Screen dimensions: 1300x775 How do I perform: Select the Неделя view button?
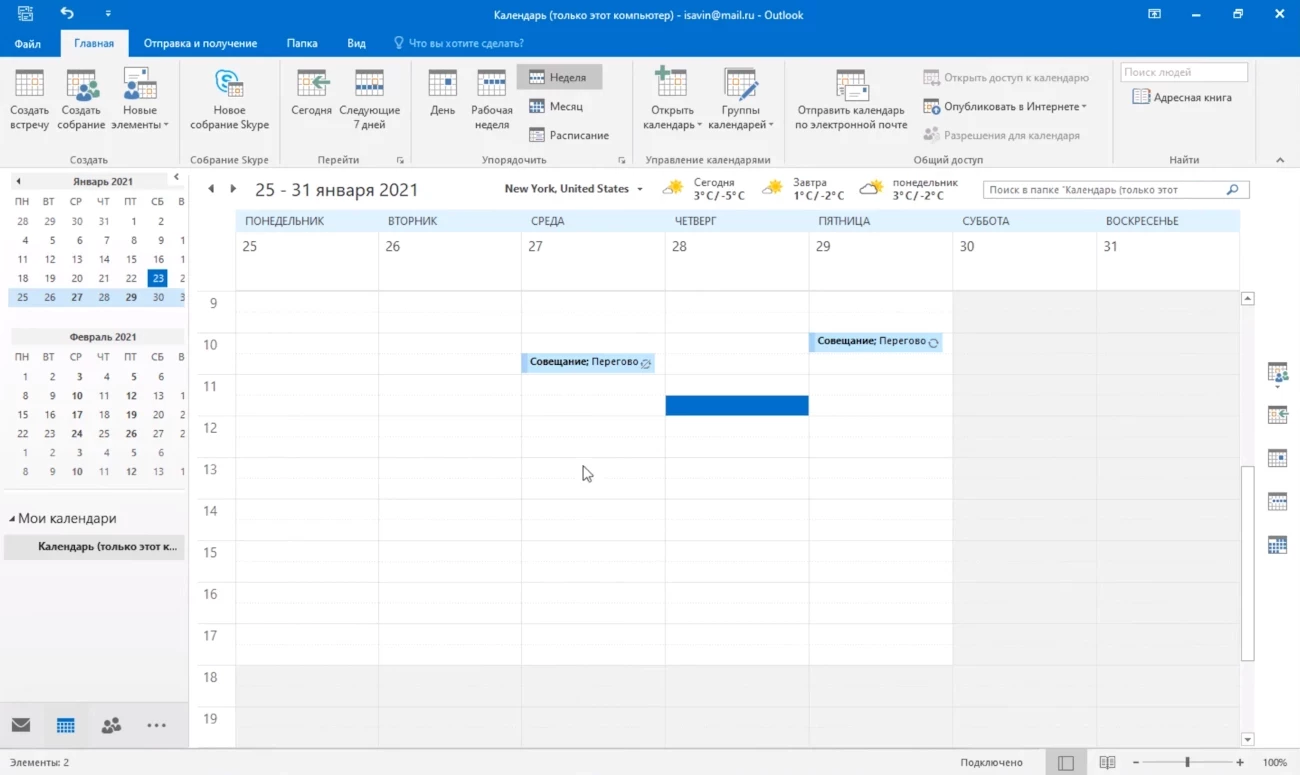(560, 77)
